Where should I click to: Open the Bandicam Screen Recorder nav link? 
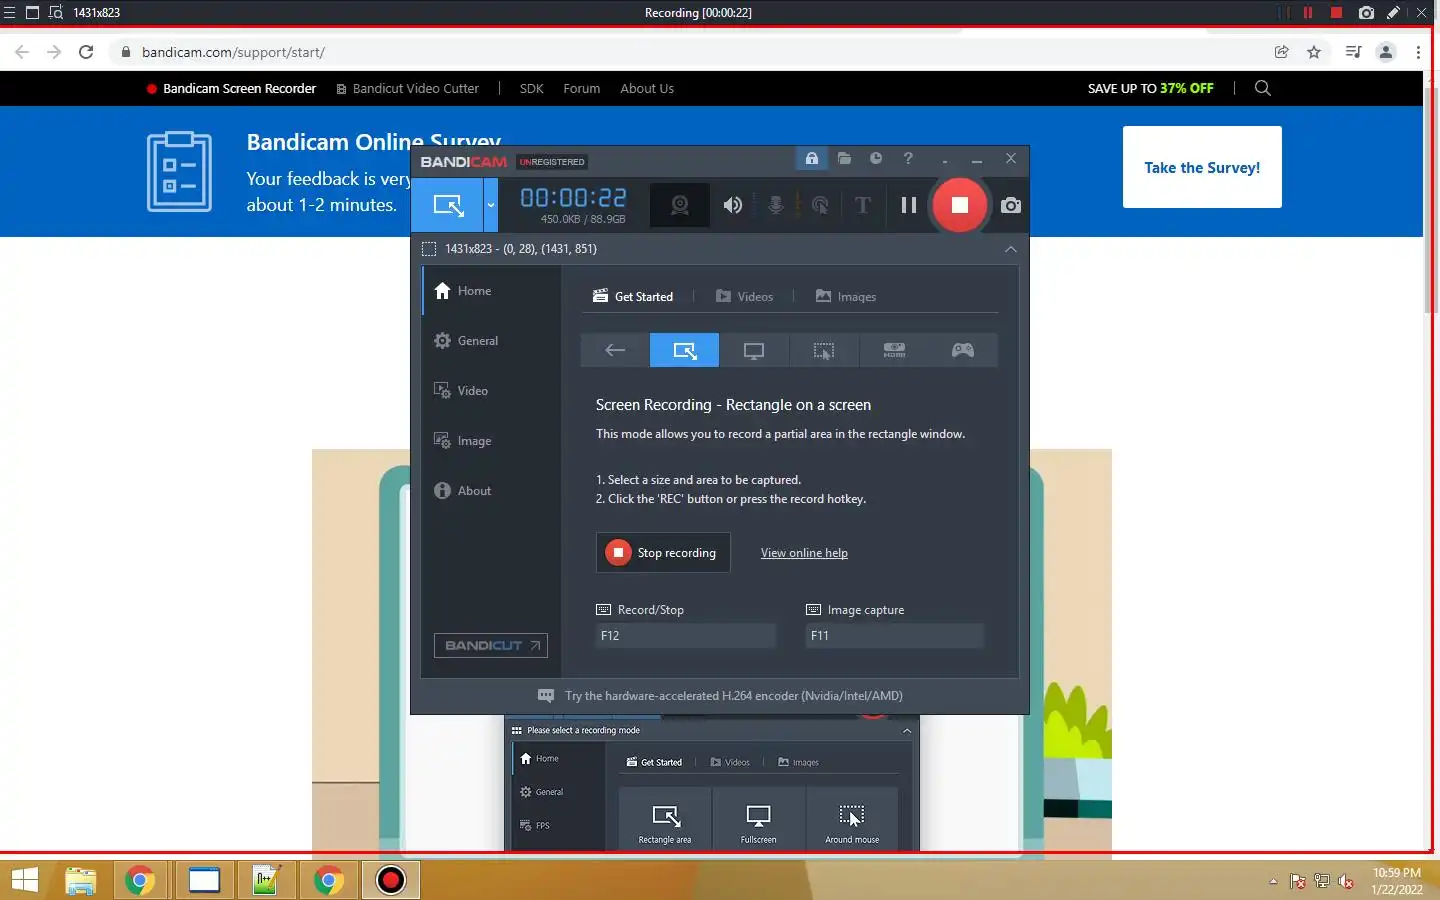[x=231, y=89]
